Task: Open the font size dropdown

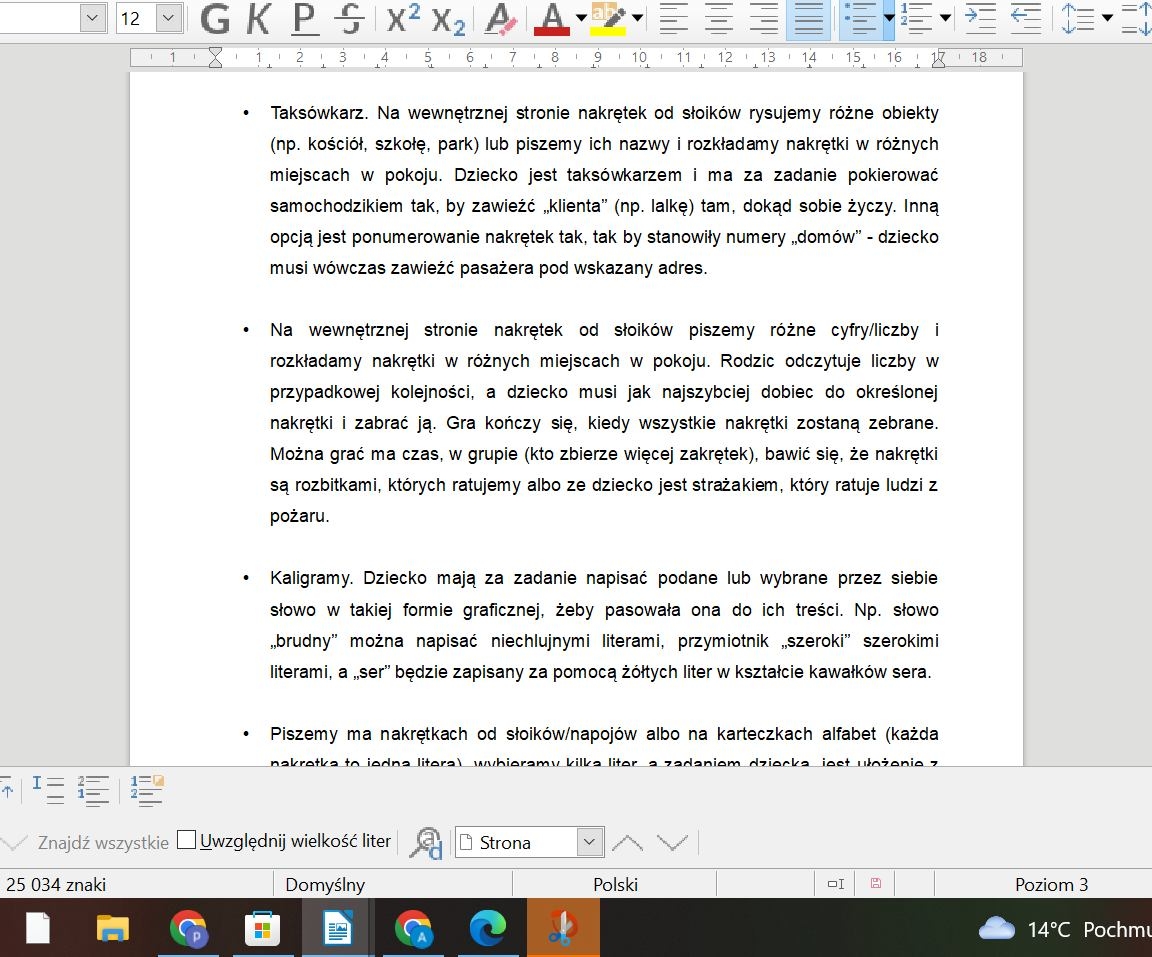Action: [169, 18]
